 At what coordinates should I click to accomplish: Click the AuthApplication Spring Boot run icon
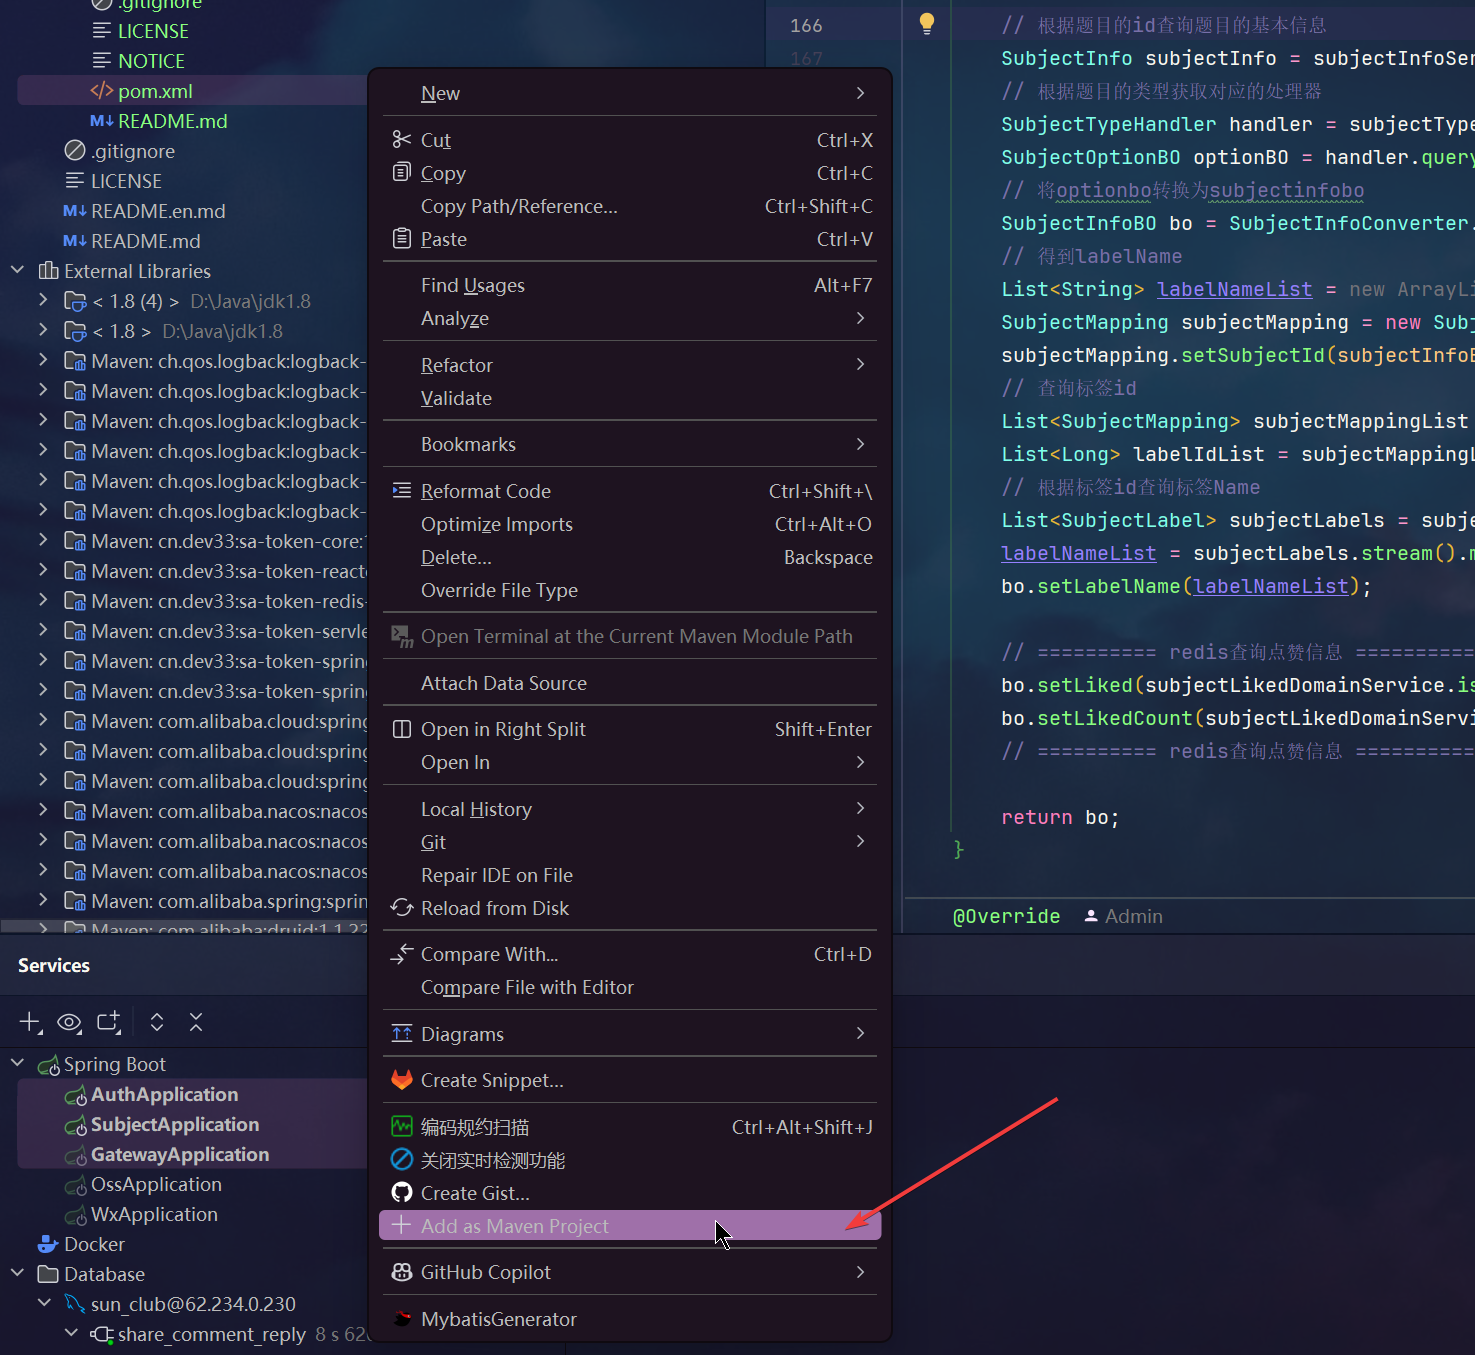pyautogui.click(x=76, y=1095)
